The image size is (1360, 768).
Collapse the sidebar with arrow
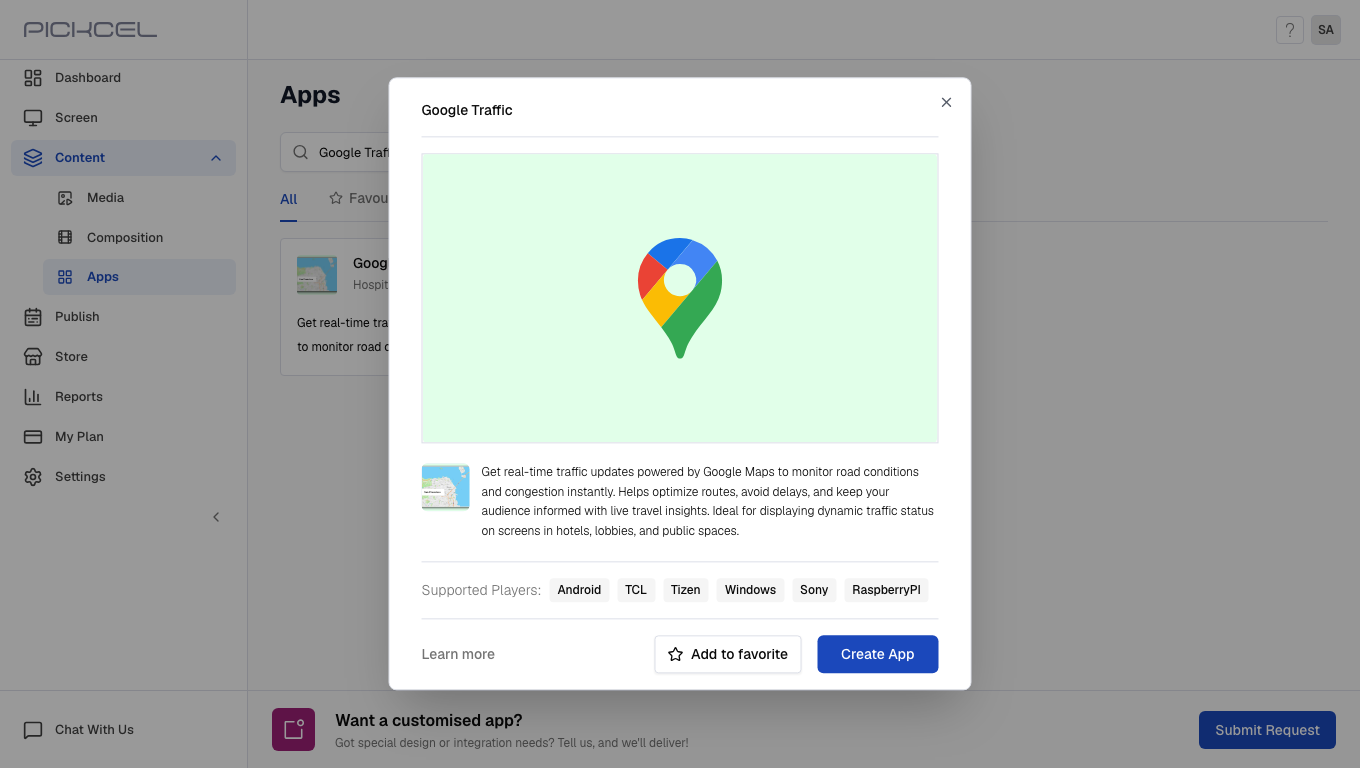coord(216,517)
